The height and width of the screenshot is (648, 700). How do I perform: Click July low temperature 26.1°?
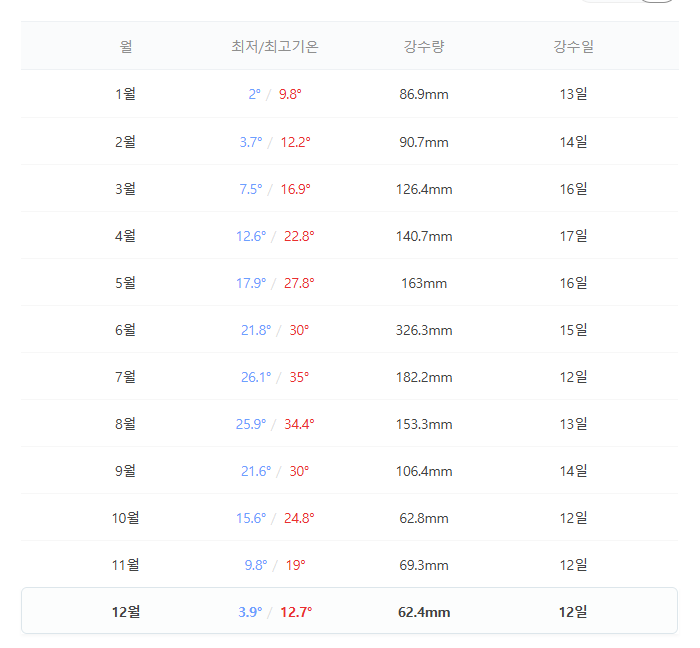point(256,377)
